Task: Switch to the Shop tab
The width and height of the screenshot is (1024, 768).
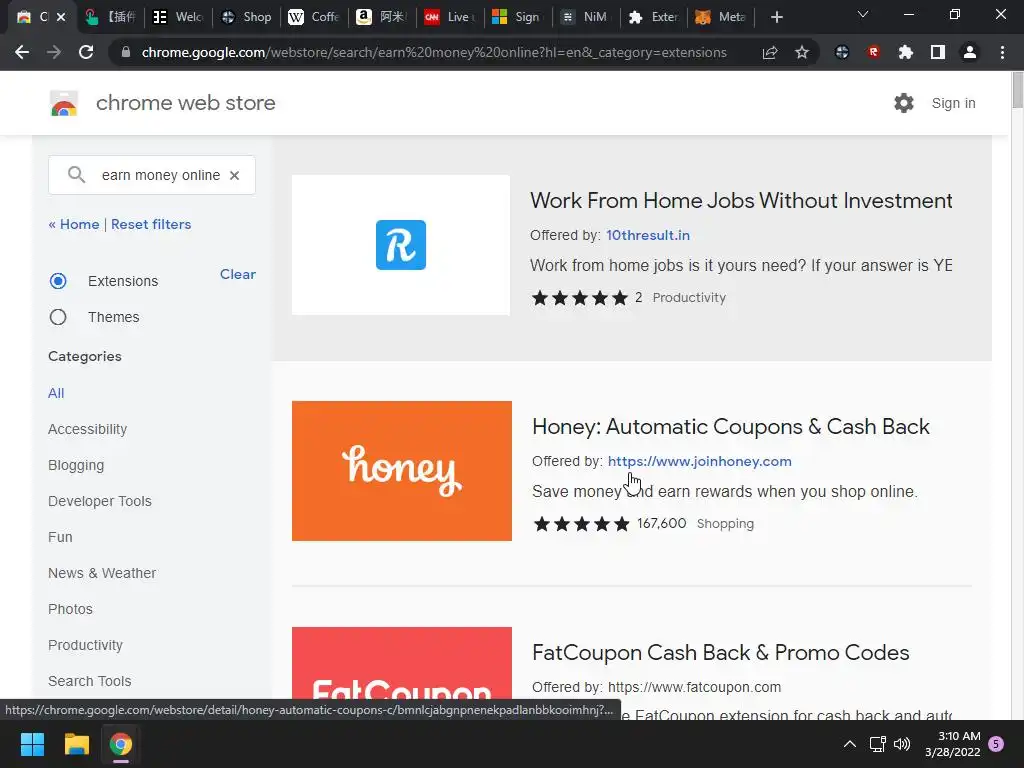Action: click(247, 17)
